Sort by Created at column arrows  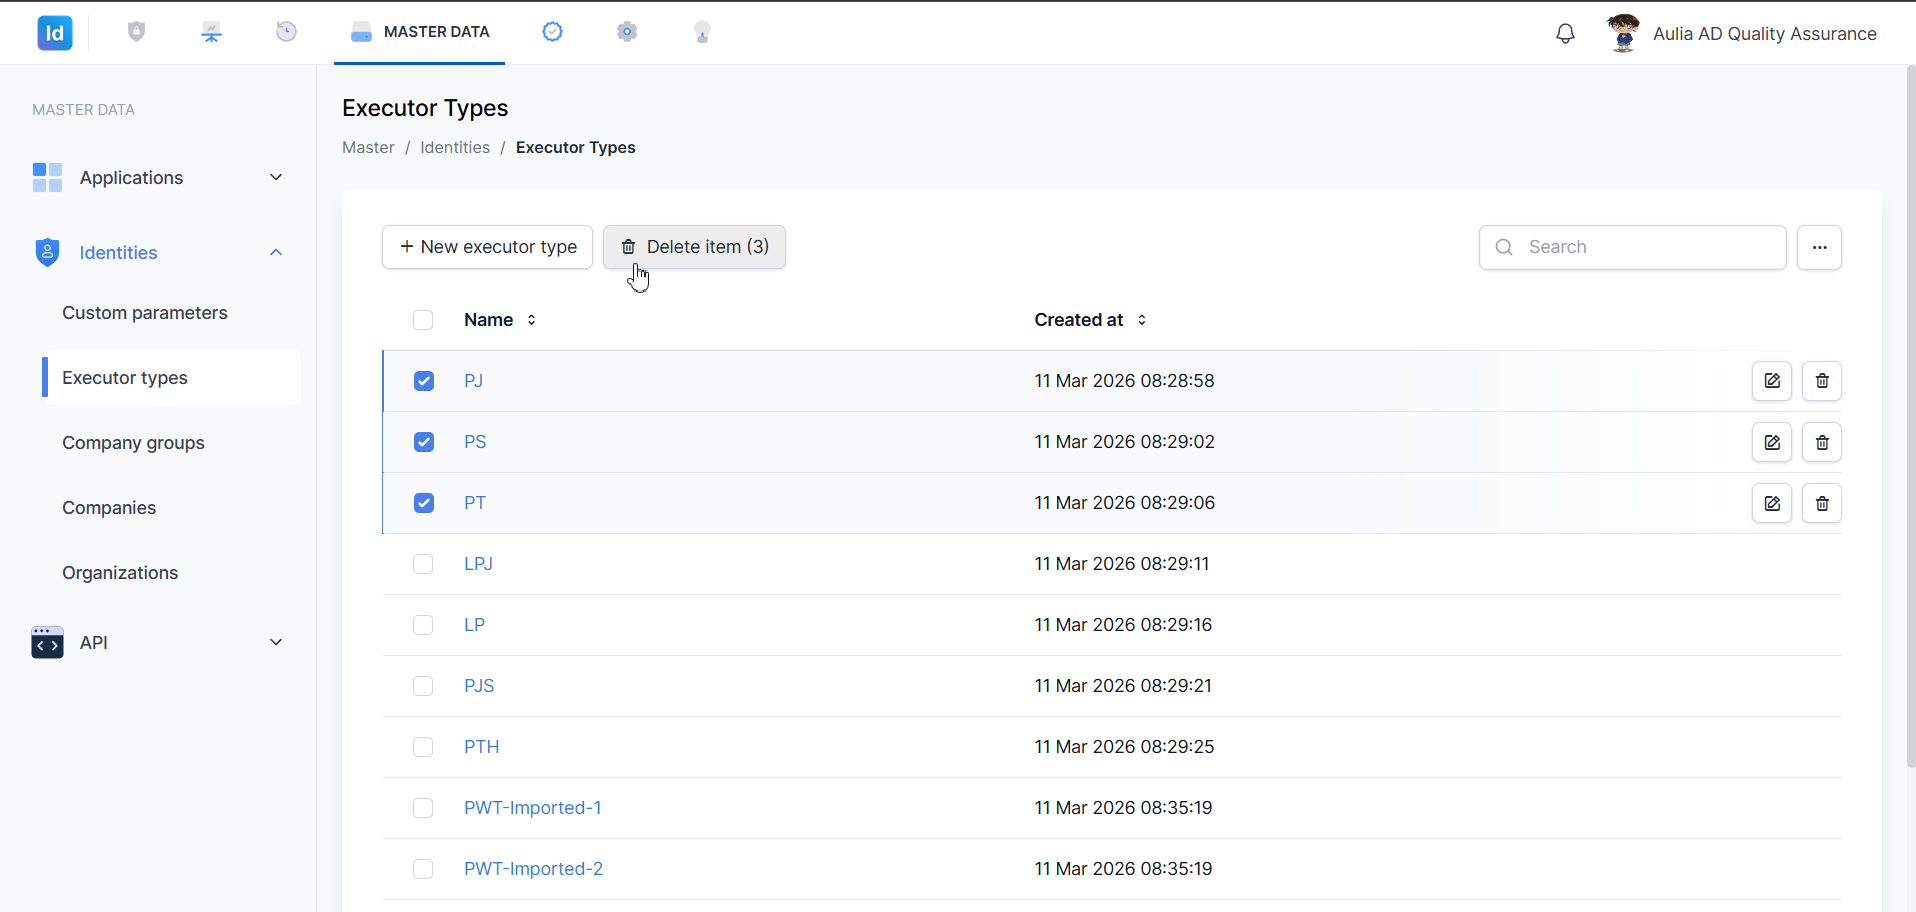click(1142, 320)
